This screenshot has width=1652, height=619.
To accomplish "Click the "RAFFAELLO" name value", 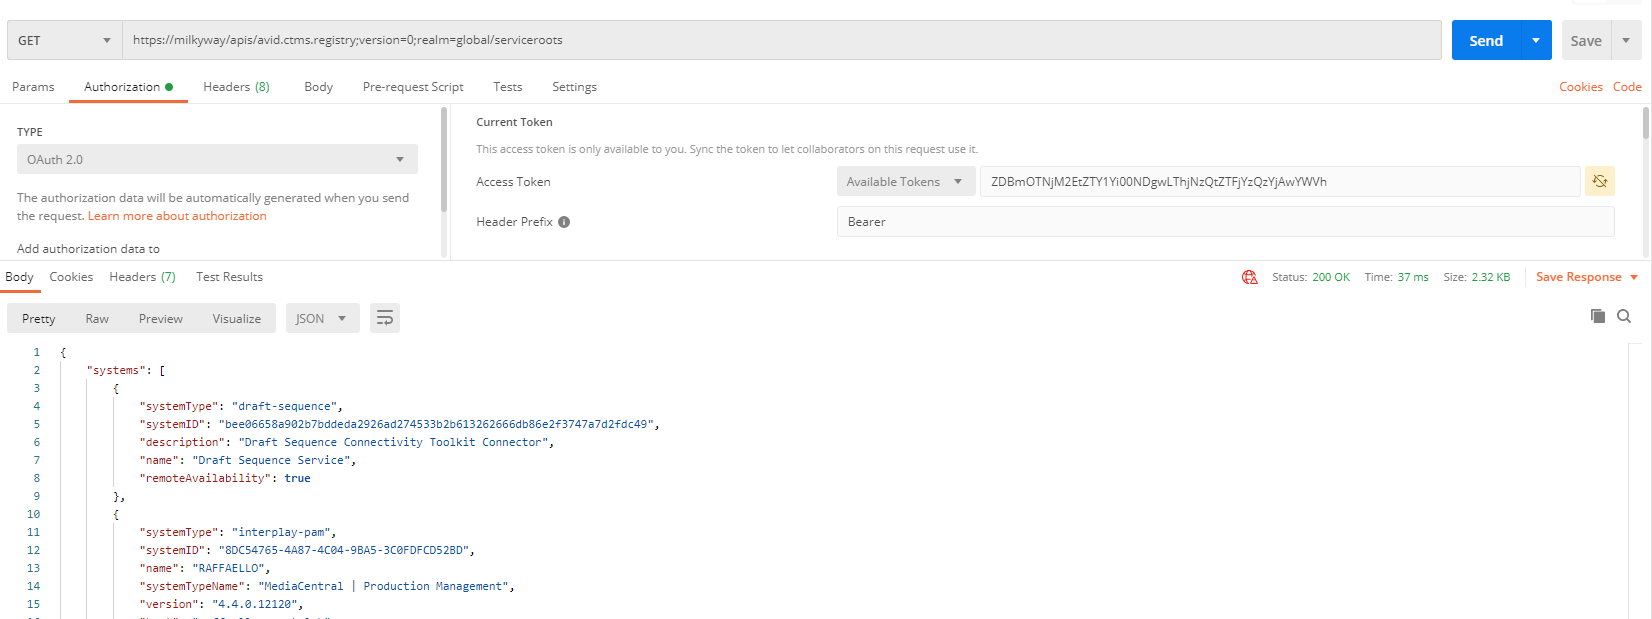I will (x=228, y=568).
